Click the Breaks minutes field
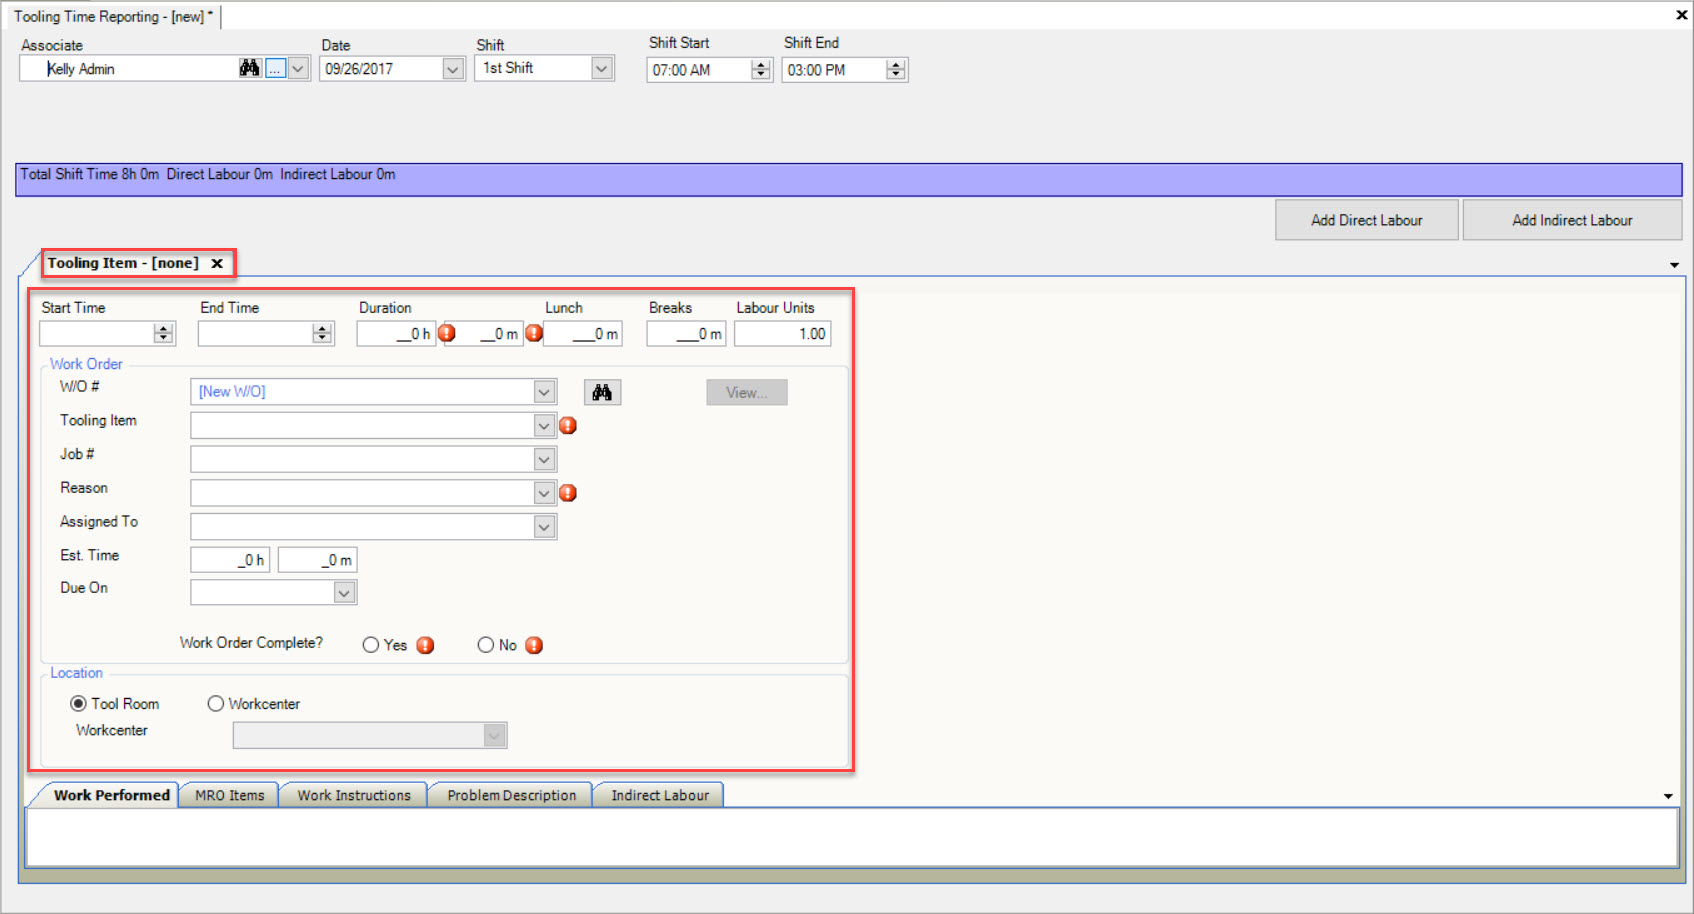Viewport: 1694px width, 914px height. (x=686, y=334)
